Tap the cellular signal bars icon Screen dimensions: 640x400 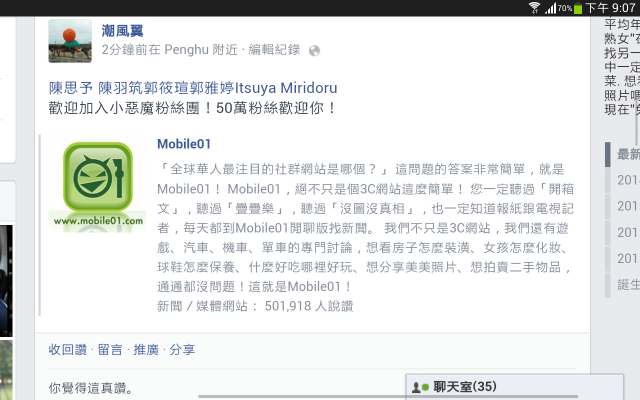[x=550, y=8]
